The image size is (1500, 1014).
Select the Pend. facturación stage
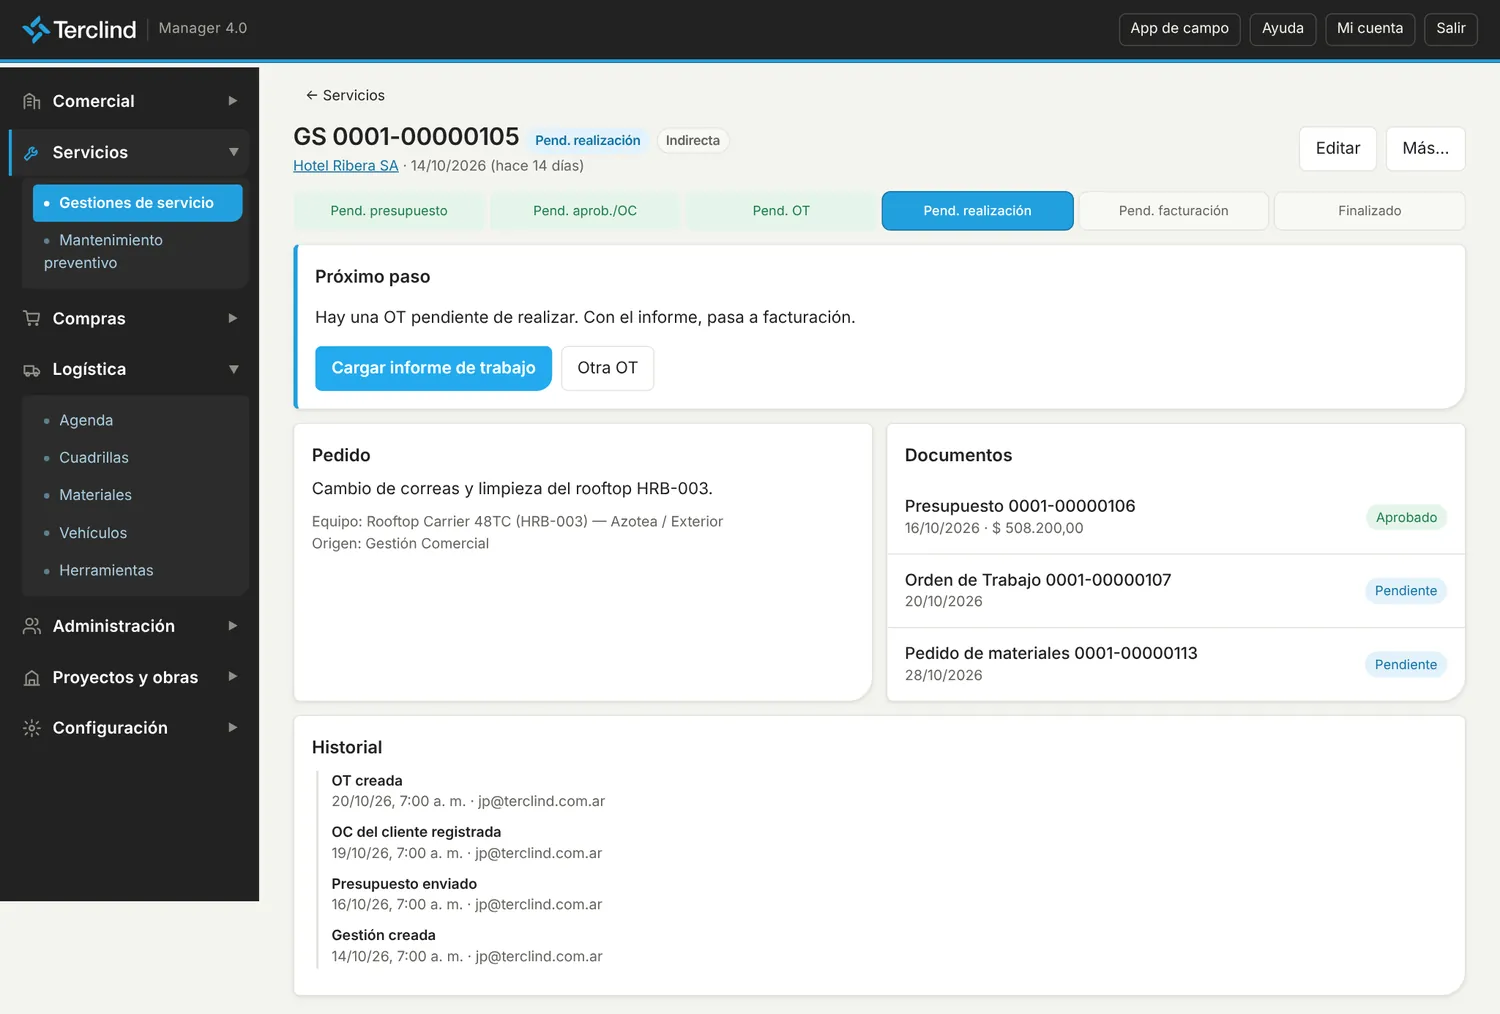pos(1174,211)
